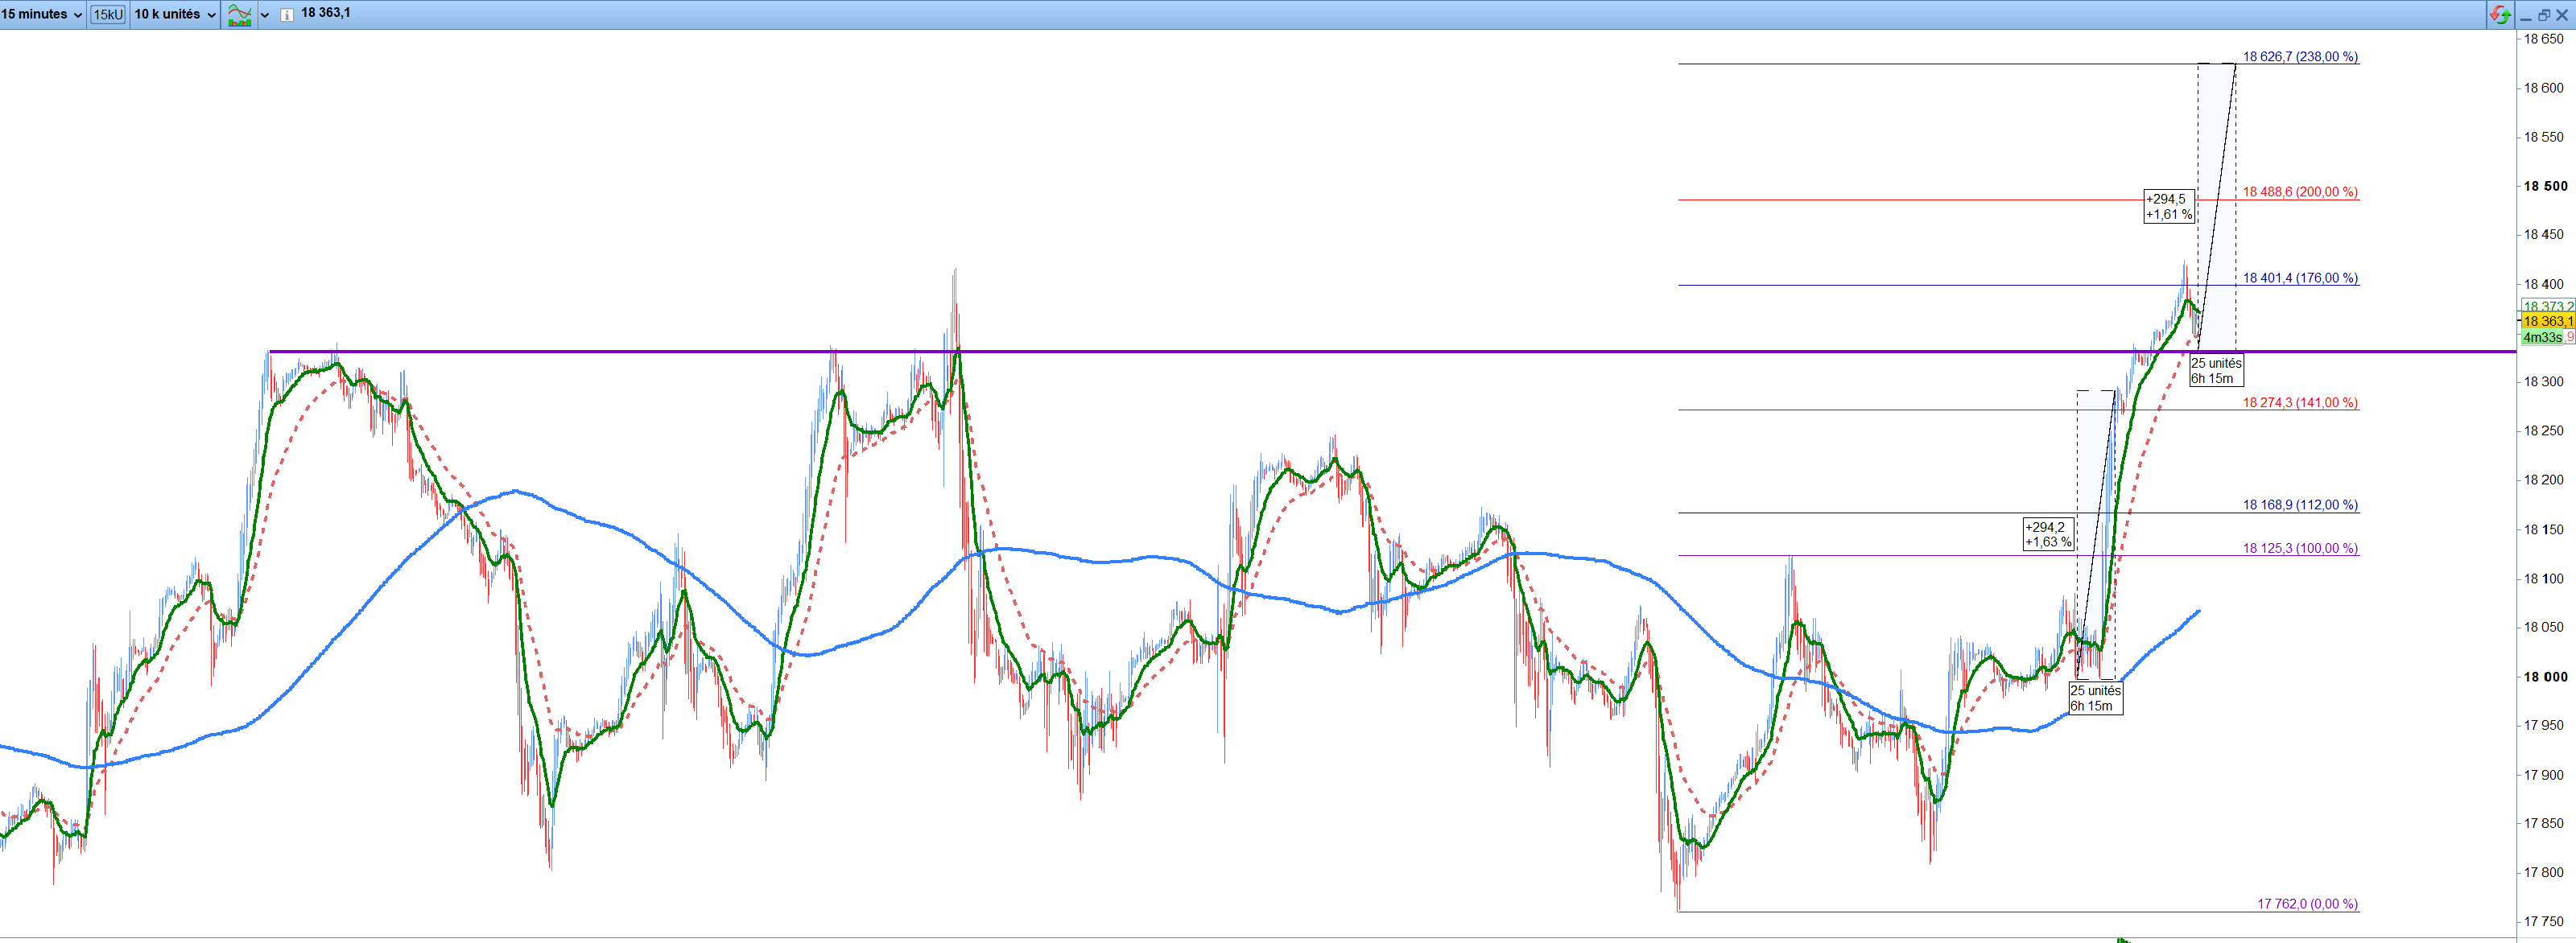Click the yellow 18 363,1 current price tag
Screen dimensions: 2576x943
(x=2547, y=321)
